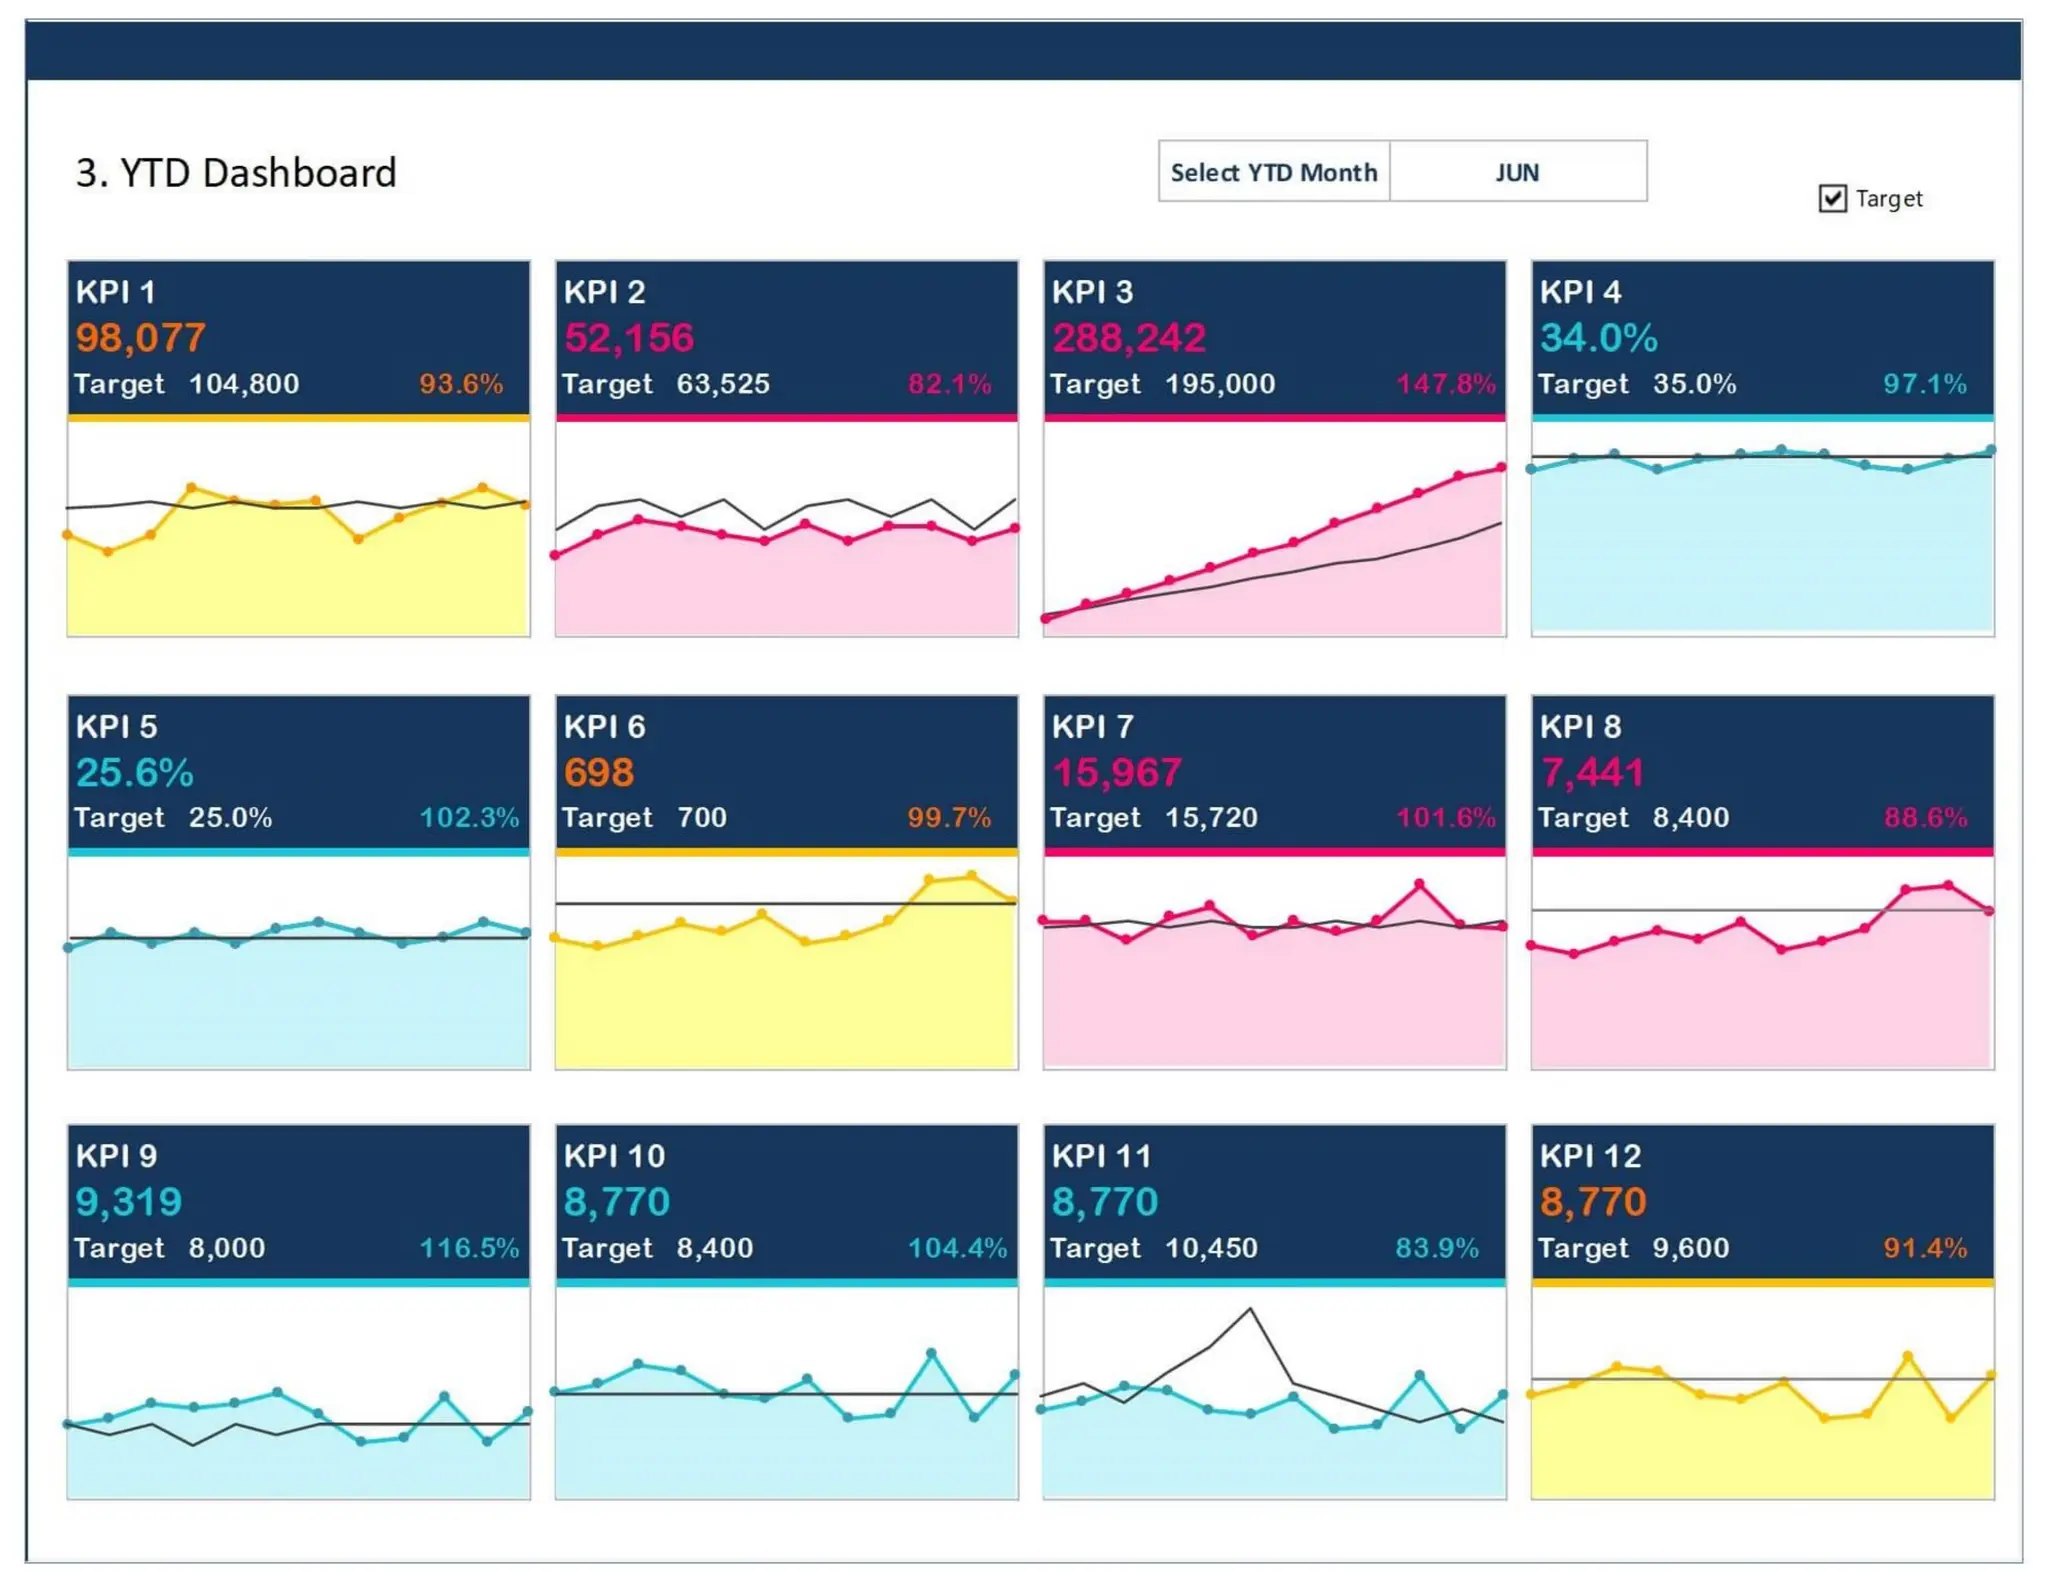Image resolution: width=2048 pixels, height=1582 pixels.
Task: Click the KPI 2 pink line chart
Action: click(787, 529)
